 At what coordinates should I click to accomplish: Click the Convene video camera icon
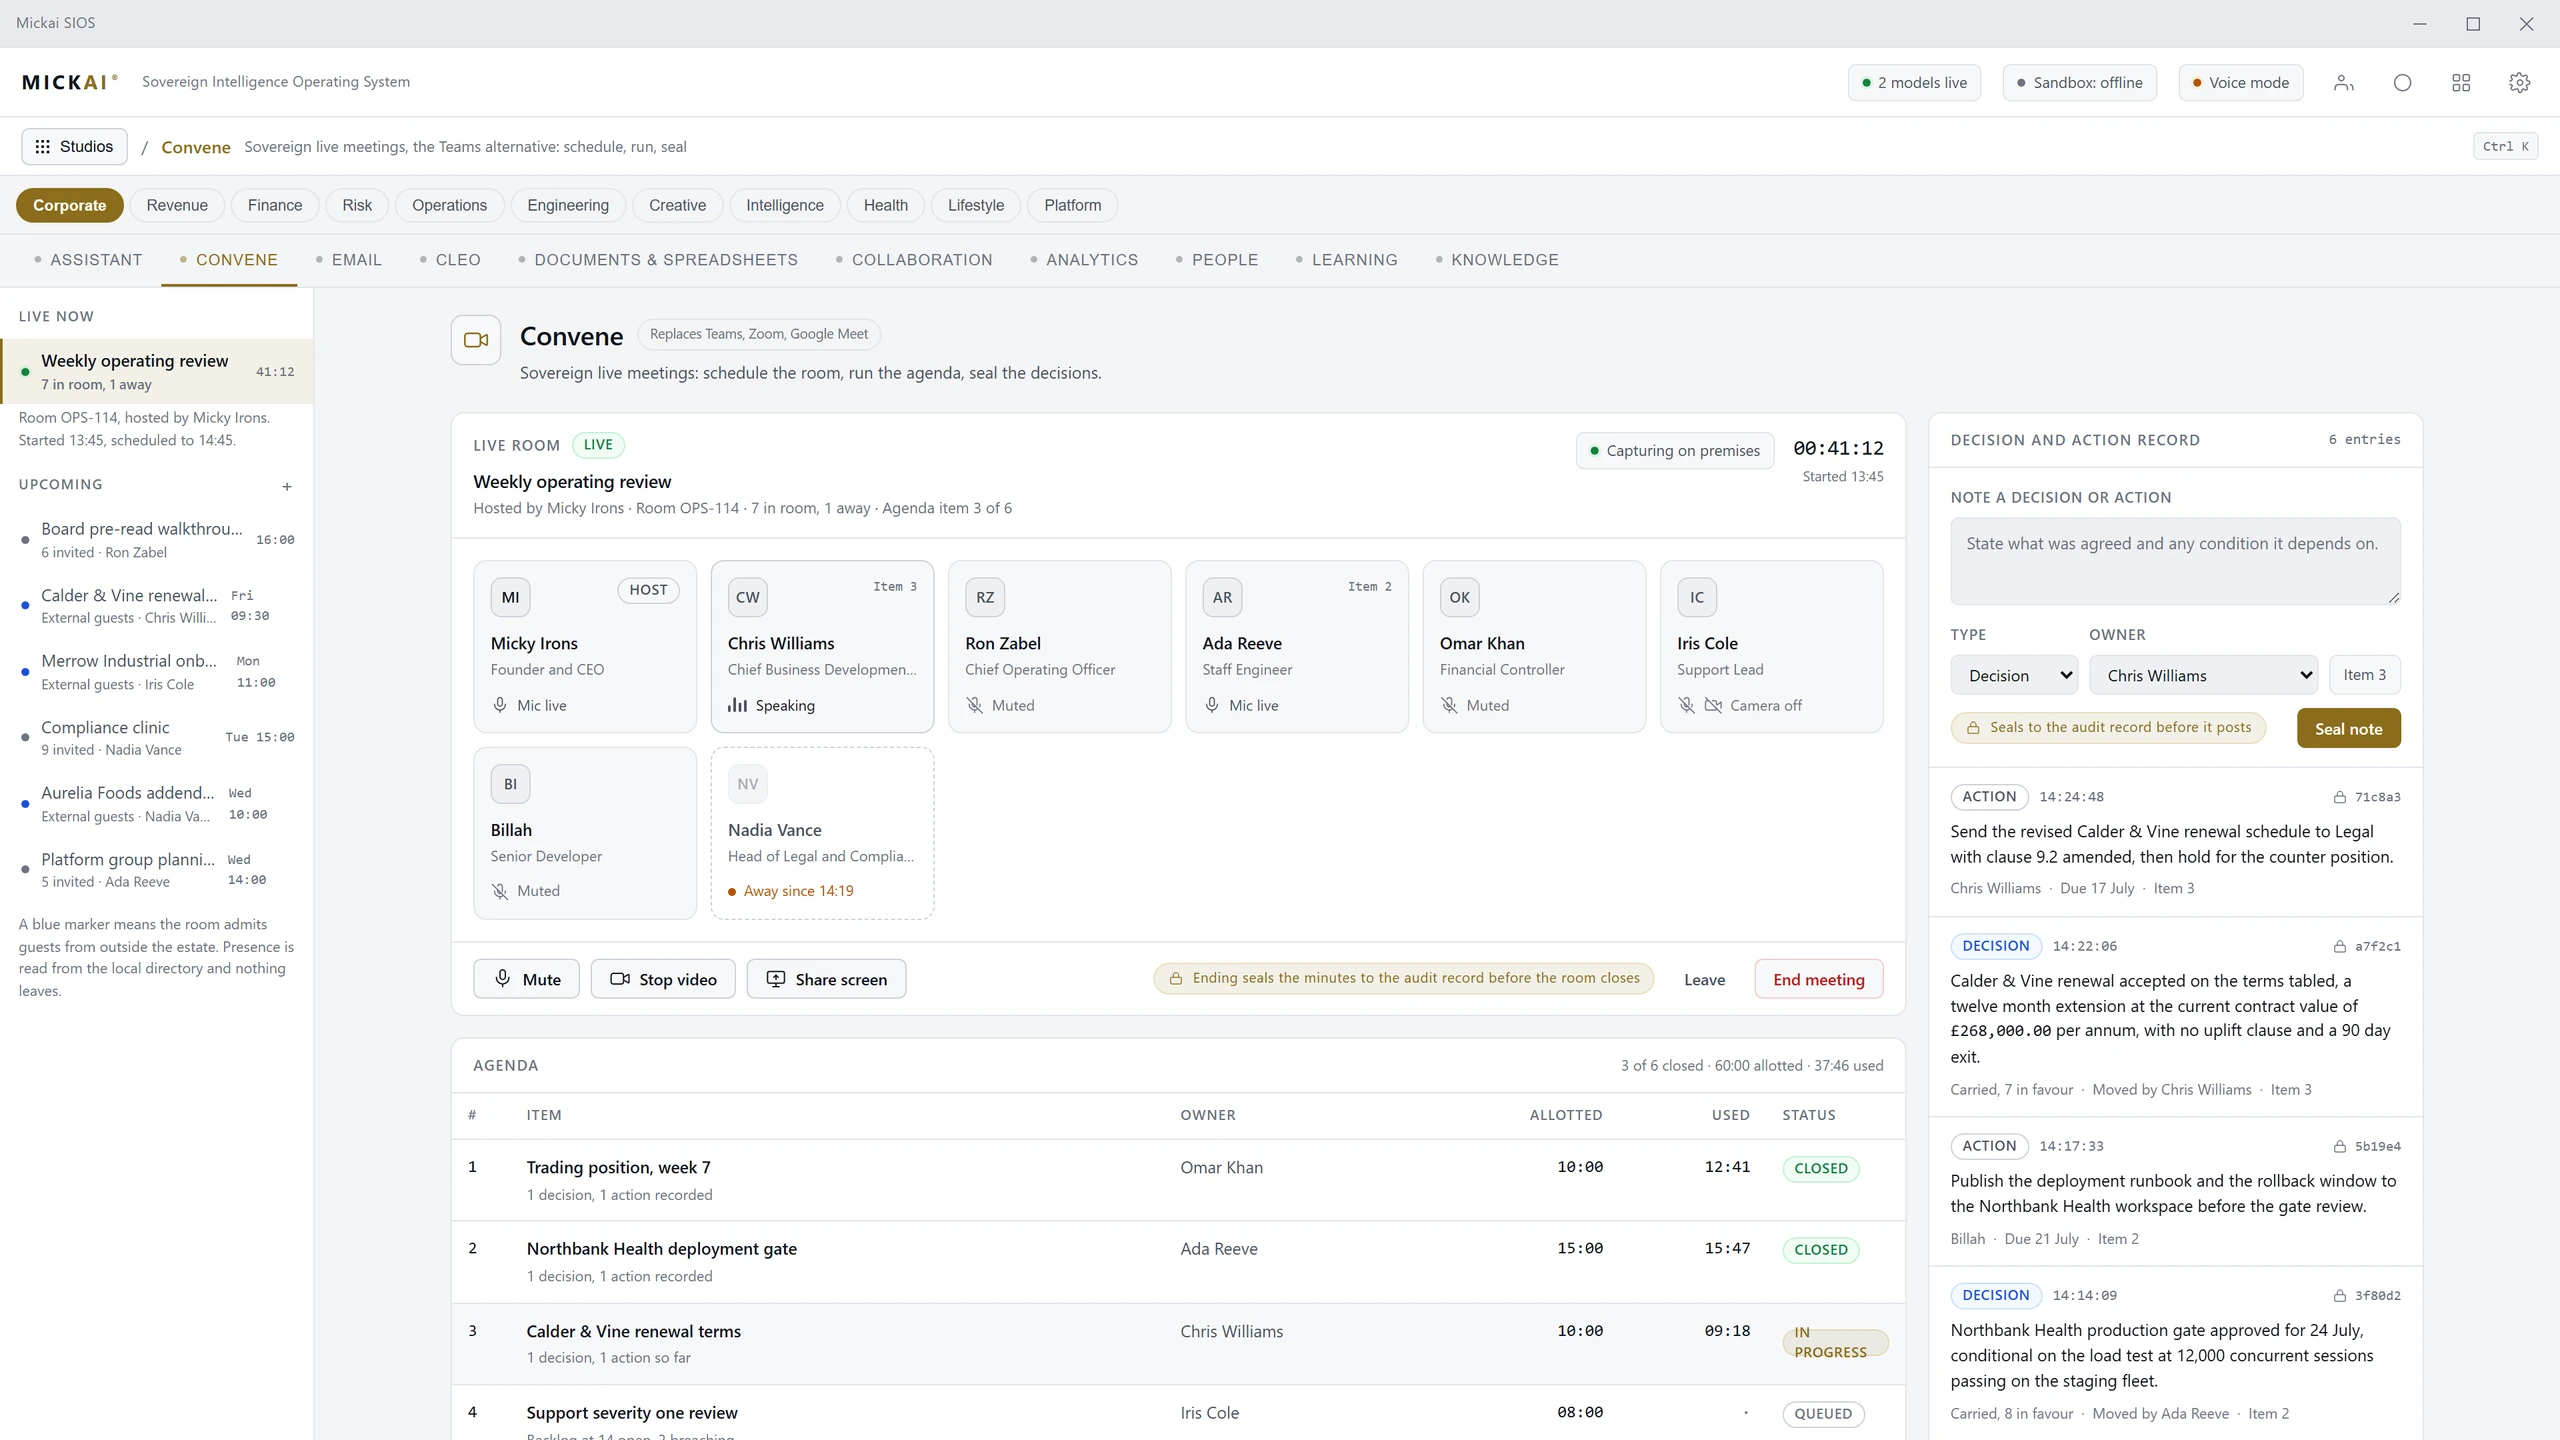click(476, 340)
